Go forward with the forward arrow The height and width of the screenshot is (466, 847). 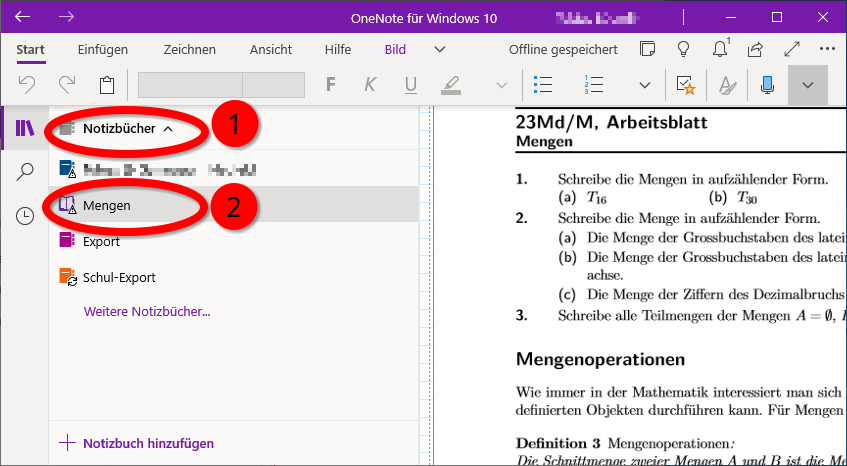tap(66, 17)
